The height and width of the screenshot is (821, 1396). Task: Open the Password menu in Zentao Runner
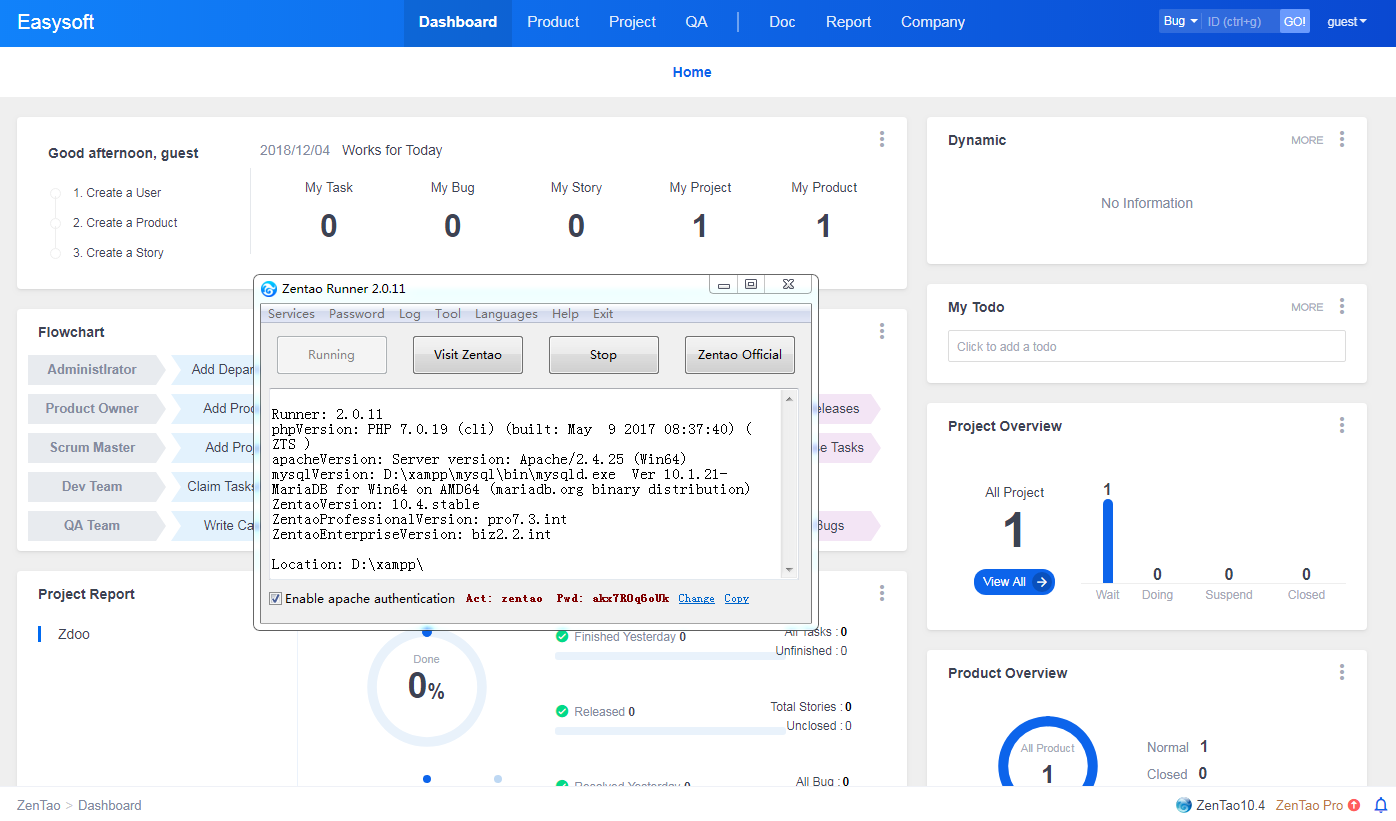click(x=357, y=314)
